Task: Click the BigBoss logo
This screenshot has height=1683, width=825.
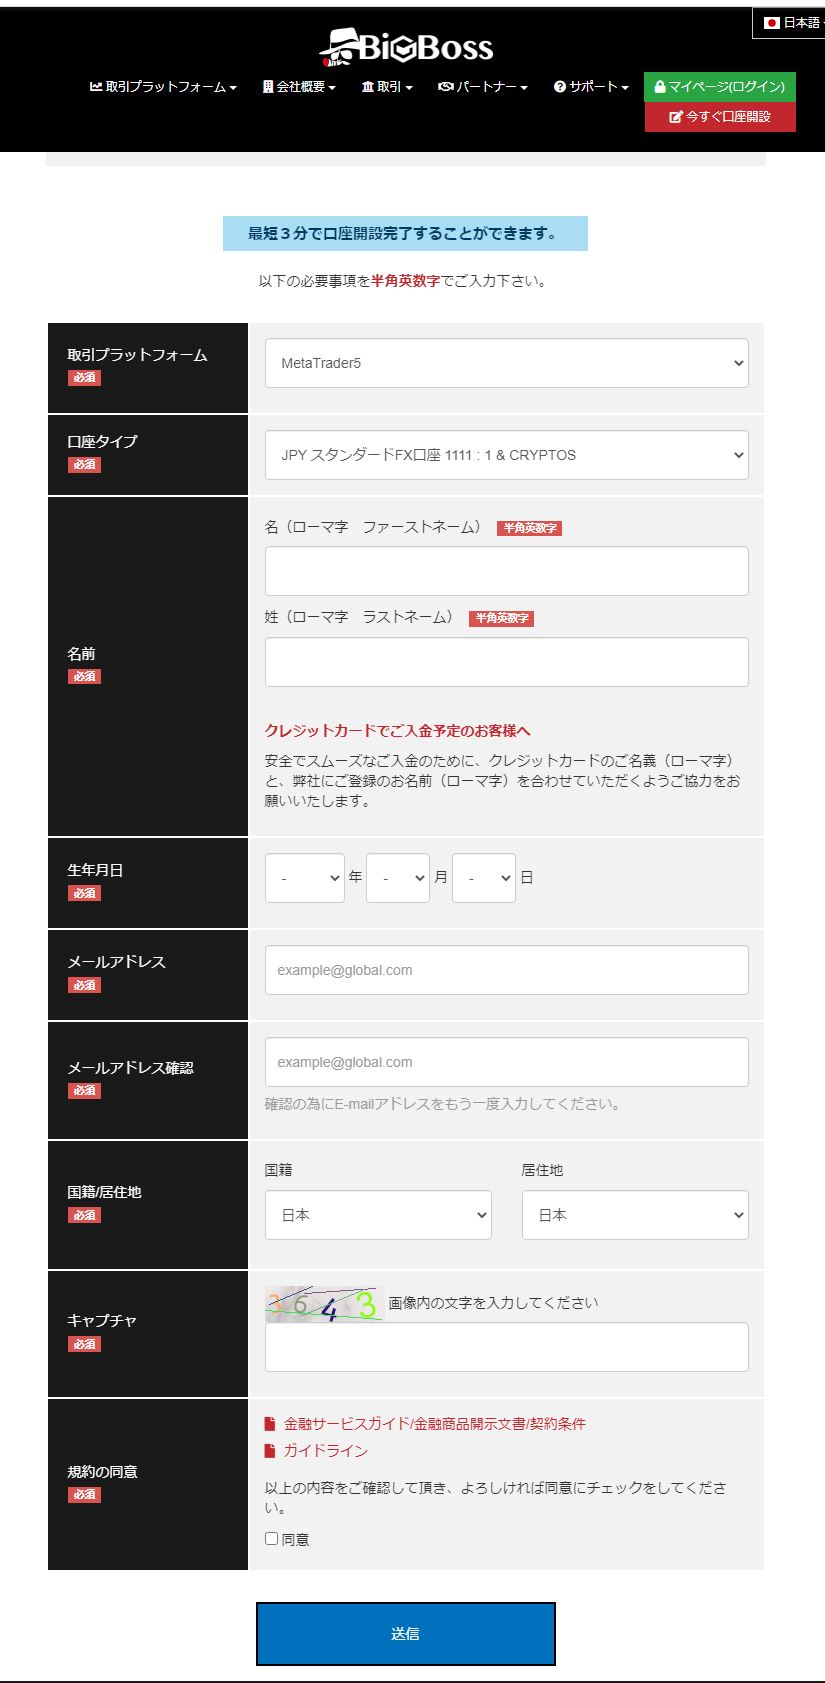Action: click(x=406, y=46)
